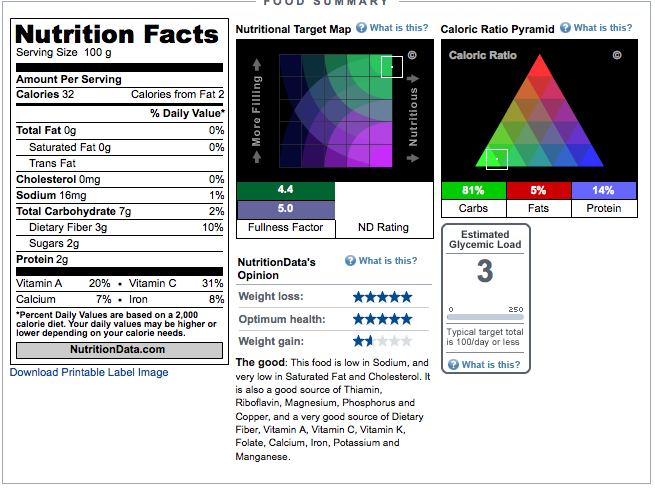Click the 'Nutrition Facts' heading
Viewport: 655px width, 489px height.
coord(117,34)
